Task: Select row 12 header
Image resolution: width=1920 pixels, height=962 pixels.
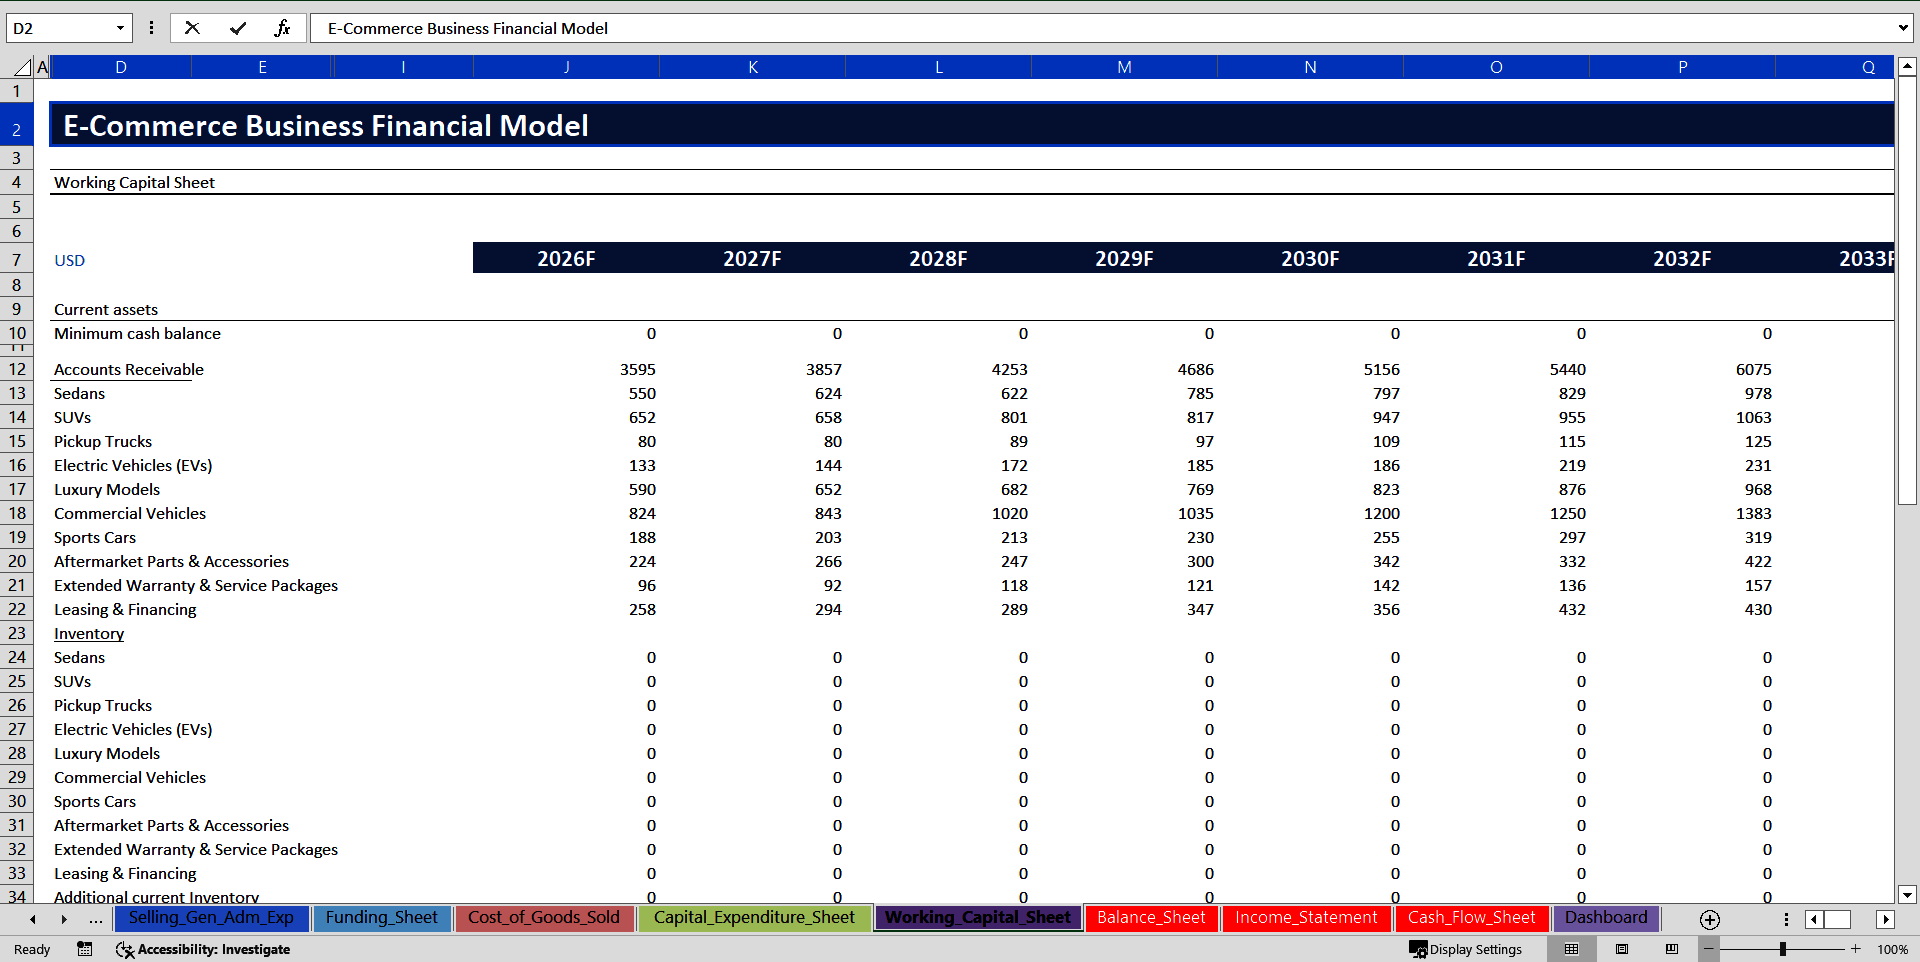Action: click(x=17, y=369)
